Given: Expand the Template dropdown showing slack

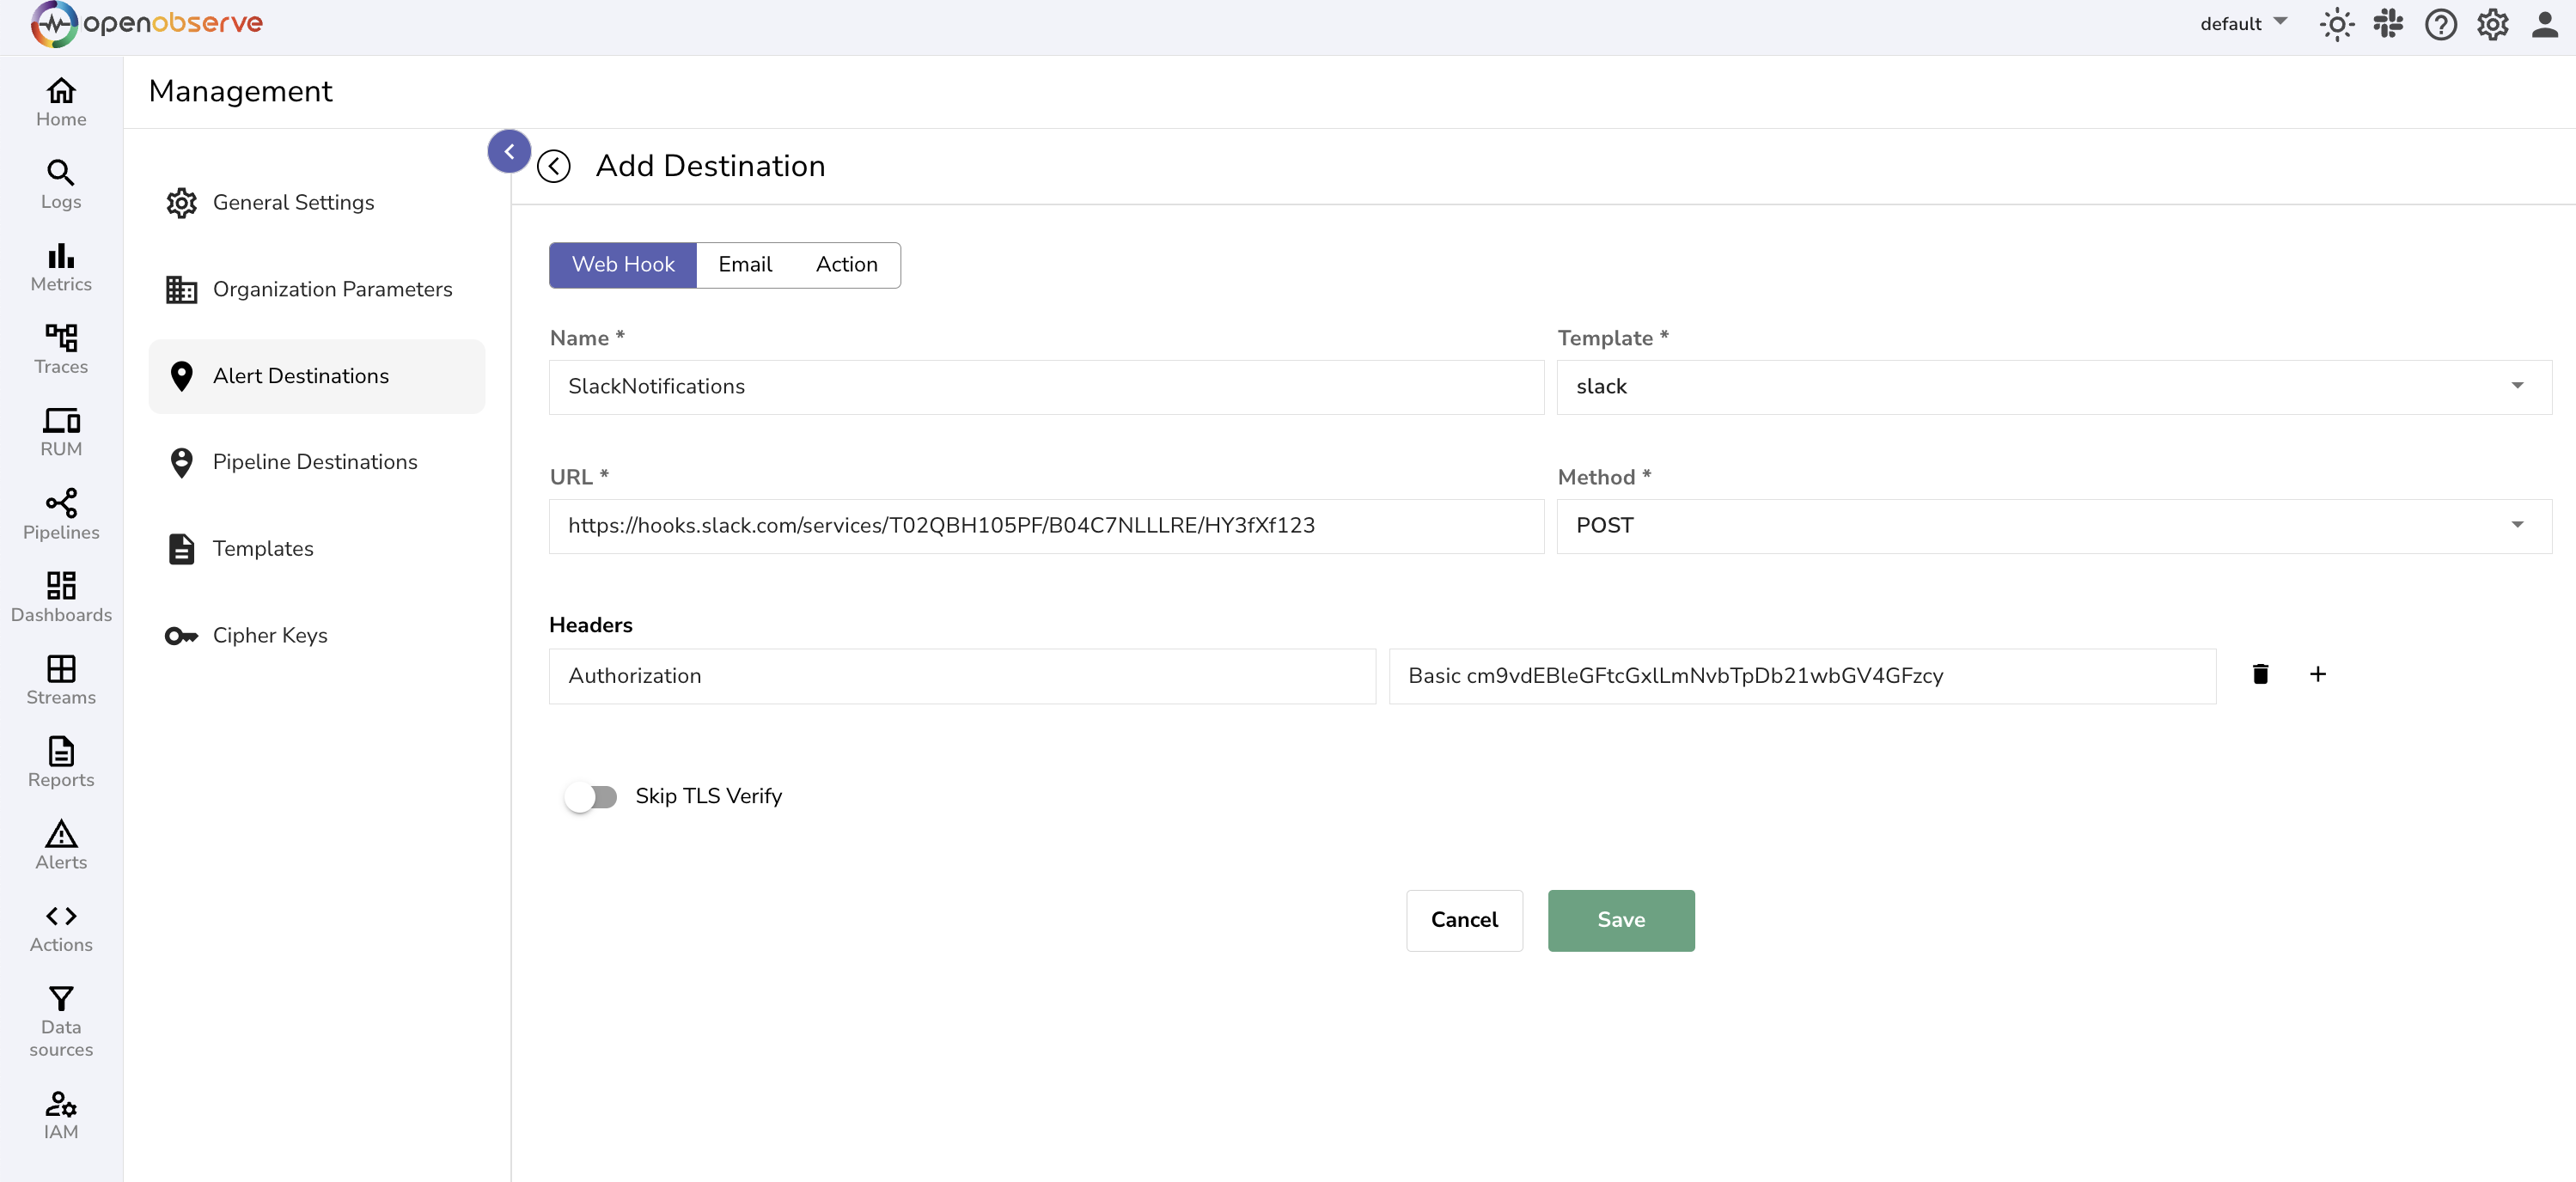Looking at the screenshot, I should click(2053, 387).
